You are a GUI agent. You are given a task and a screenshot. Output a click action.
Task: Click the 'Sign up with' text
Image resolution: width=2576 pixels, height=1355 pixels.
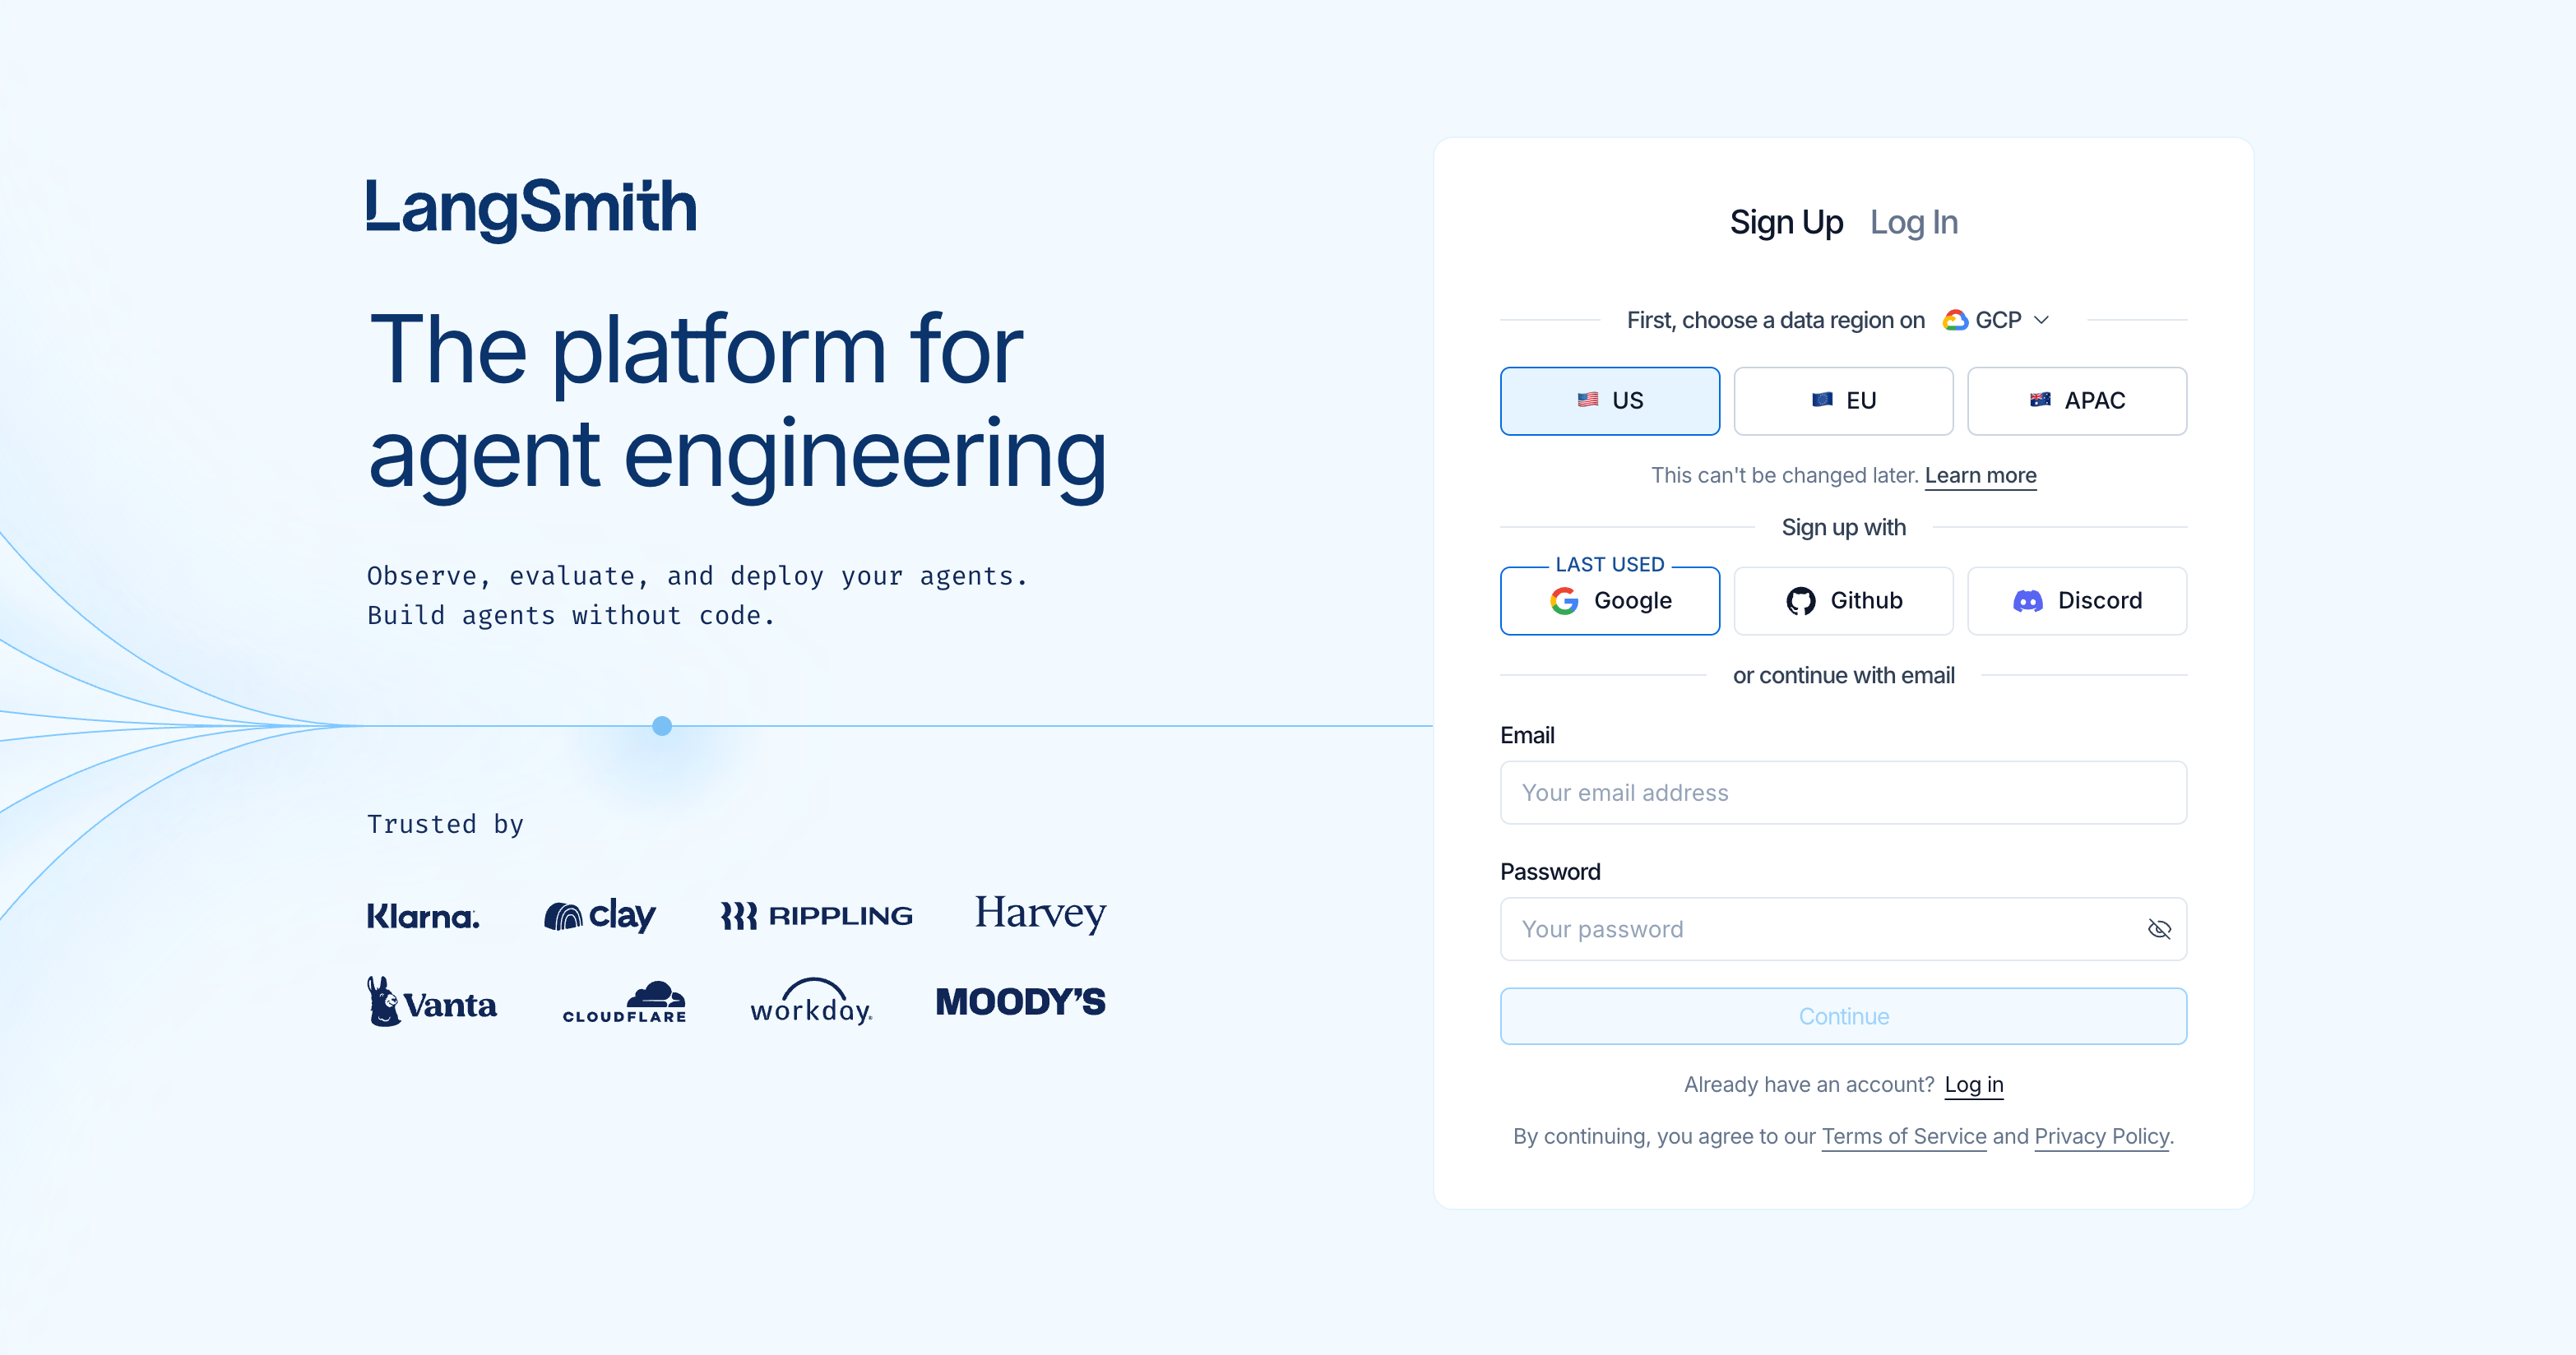coord(1843,528)
